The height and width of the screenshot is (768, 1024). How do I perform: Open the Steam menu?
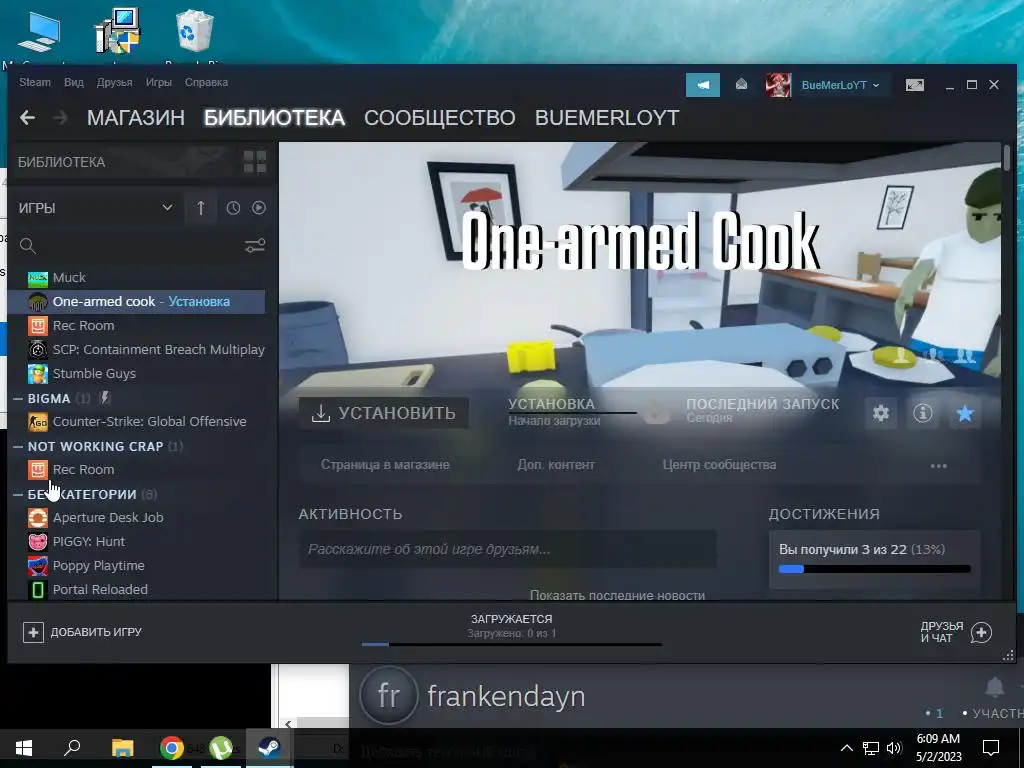tap(35, 82)
